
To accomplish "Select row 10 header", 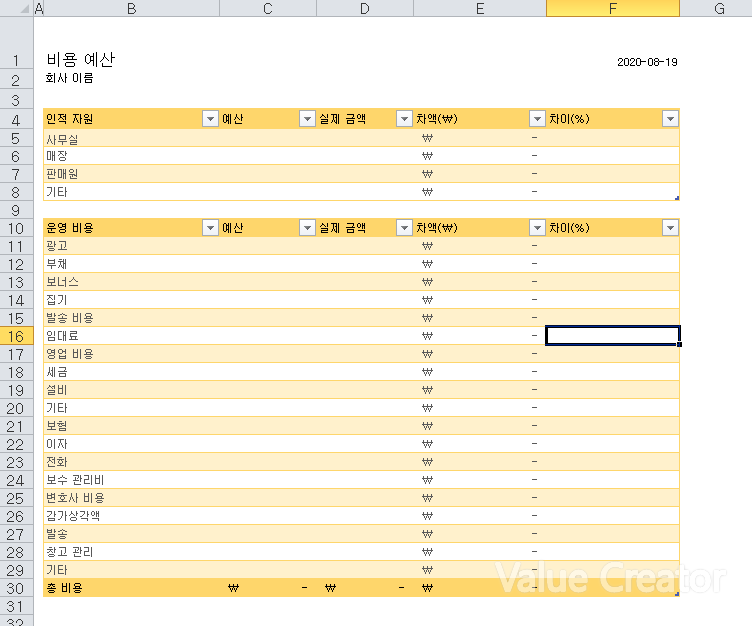I will 16,228.
